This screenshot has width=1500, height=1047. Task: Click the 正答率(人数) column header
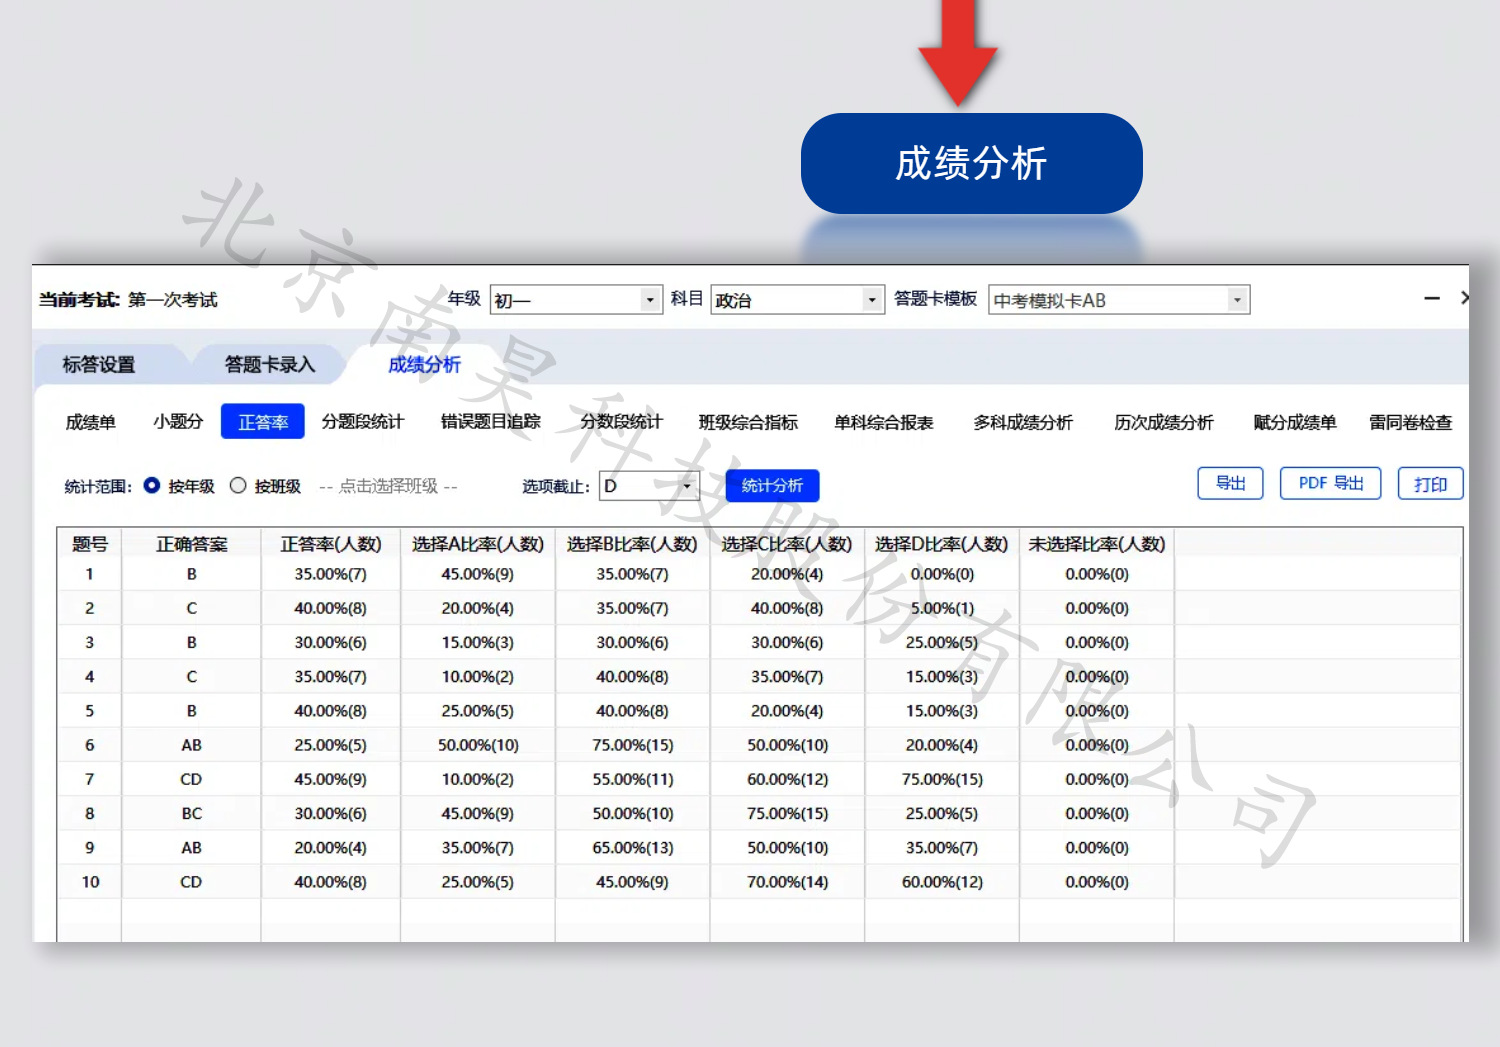(x=331, y=544)
